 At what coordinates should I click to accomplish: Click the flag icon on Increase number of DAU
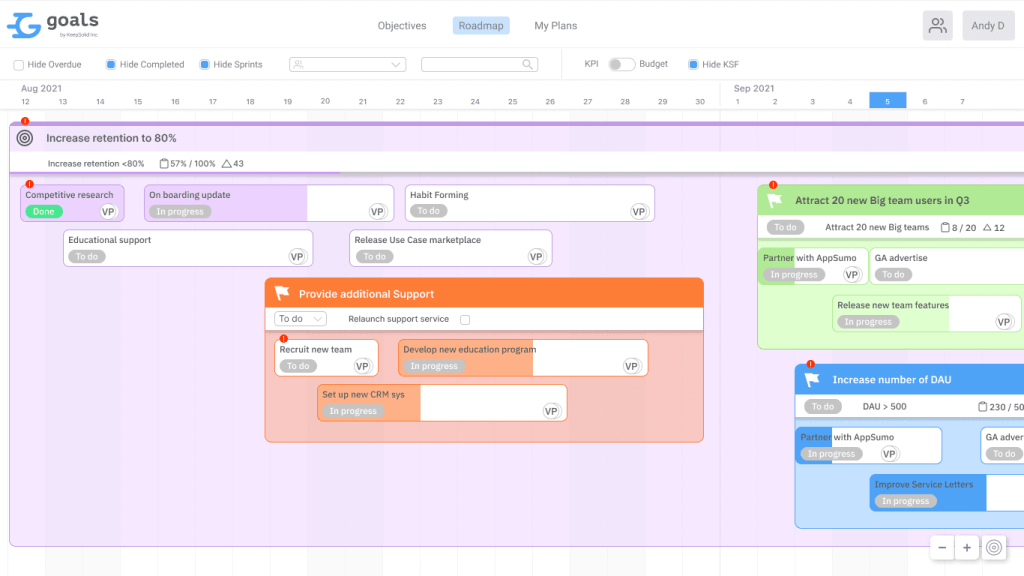point(812,379)
